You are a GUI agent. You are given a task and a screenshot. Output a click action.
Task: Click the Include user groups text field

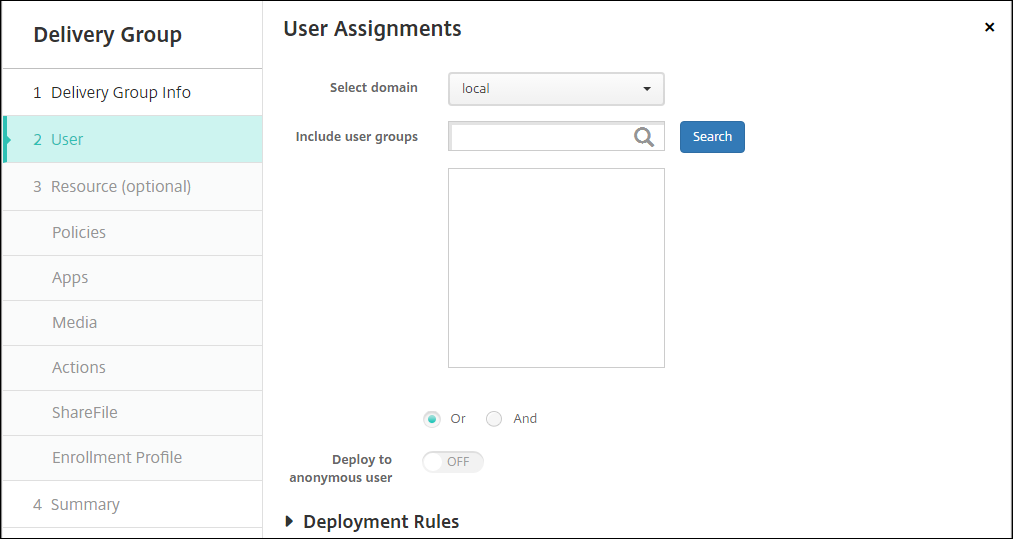tap(540, 137)
